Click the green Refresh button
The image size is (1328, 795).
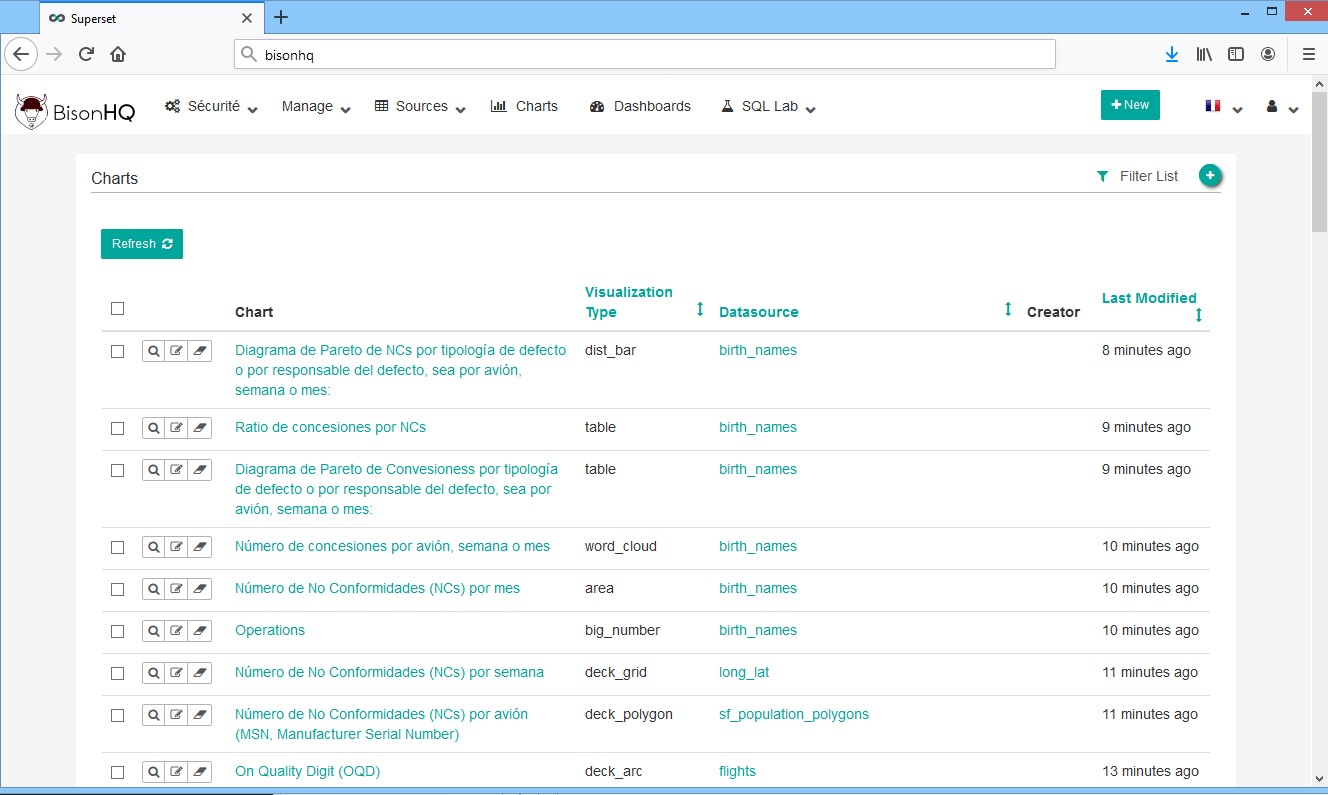(x=141, y=244)
